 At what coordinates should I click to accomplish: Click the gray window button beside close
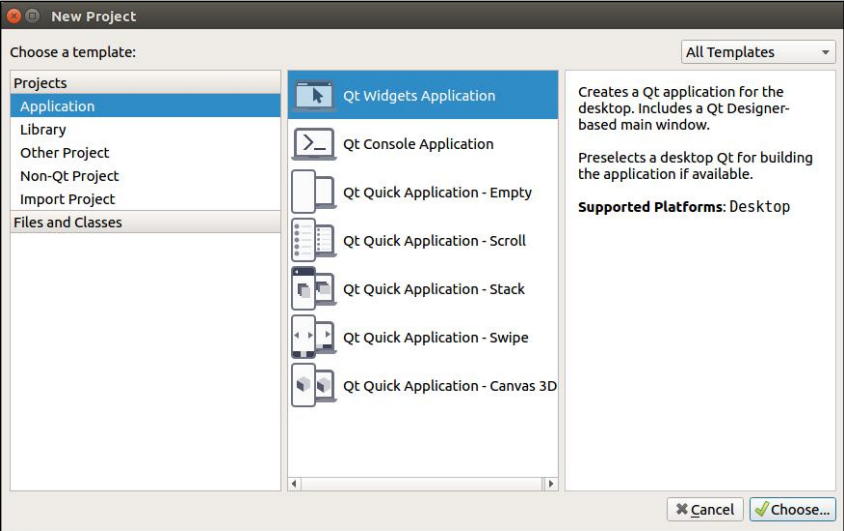pyautogui.click(x=33, y=16)
